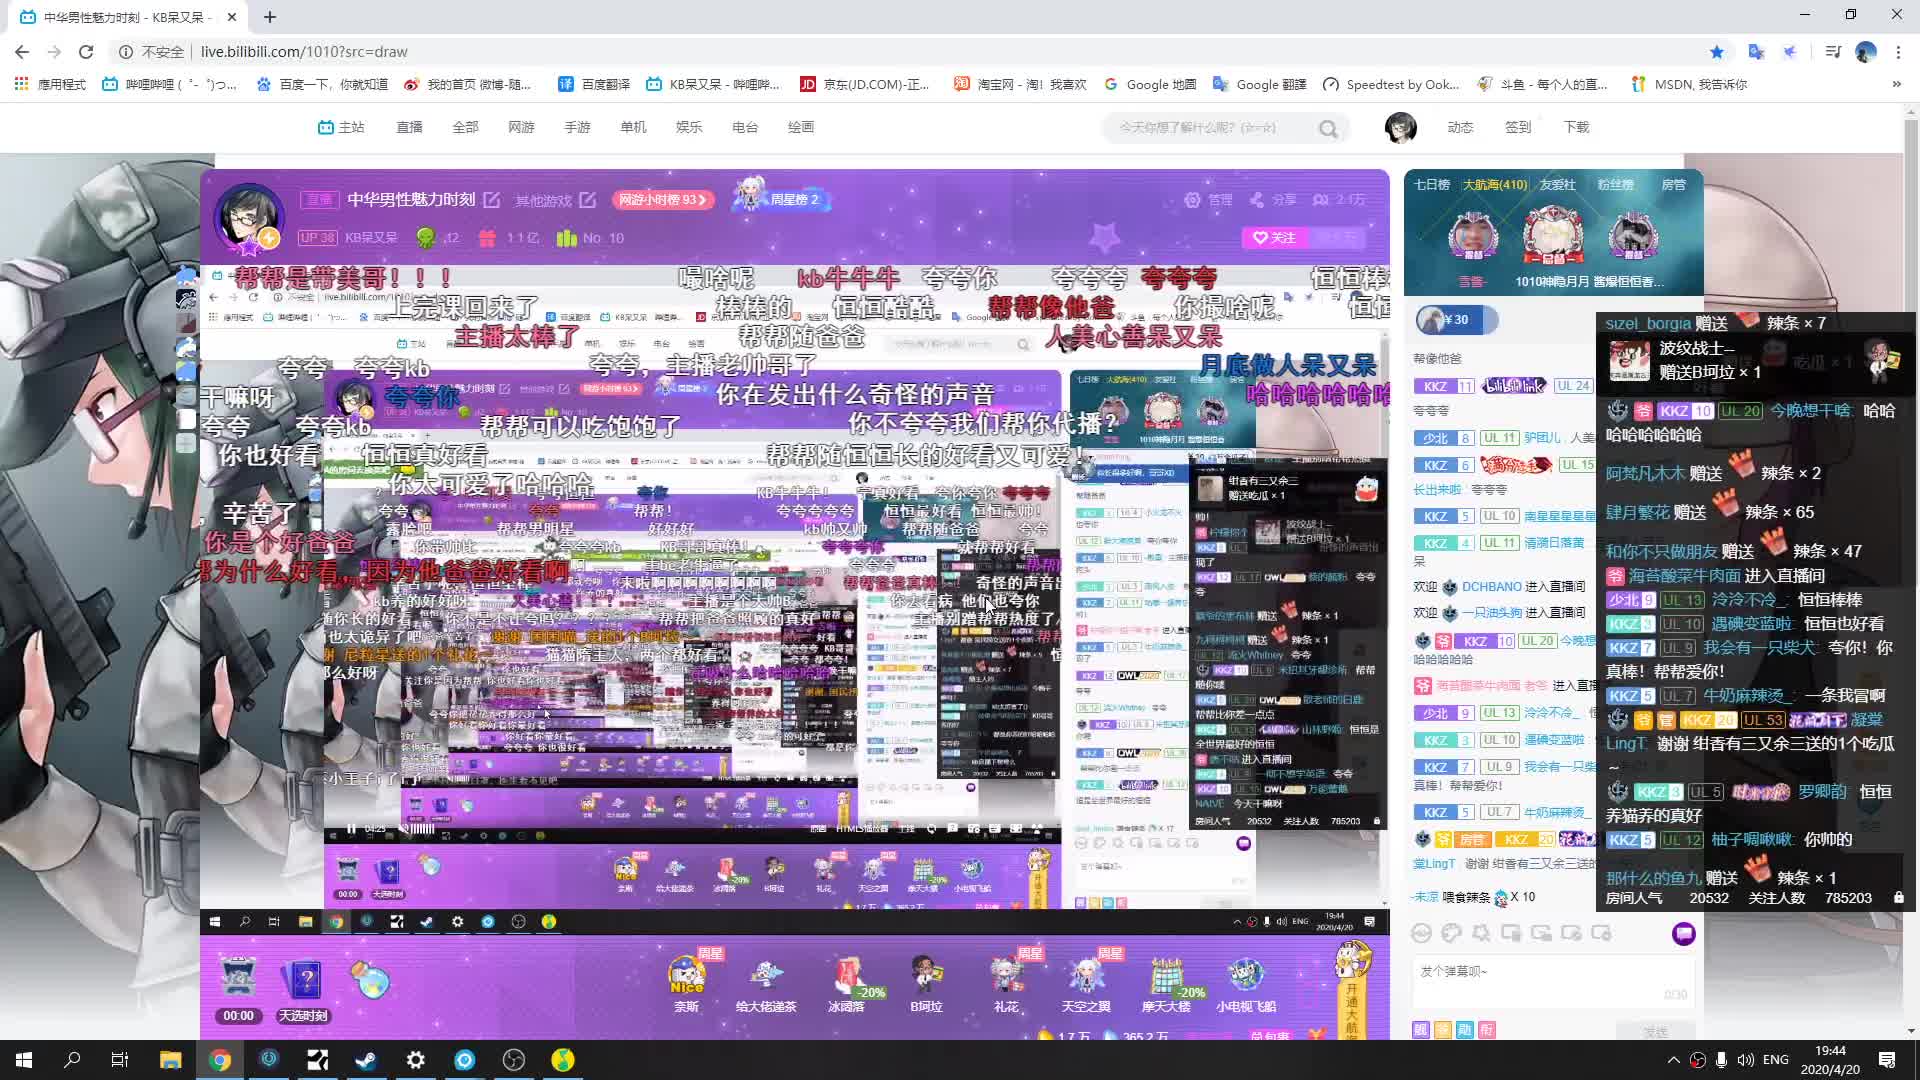
Task: Switch to 大航海(410) tab
Action: pyautogui.click(x=1495, y=184)
